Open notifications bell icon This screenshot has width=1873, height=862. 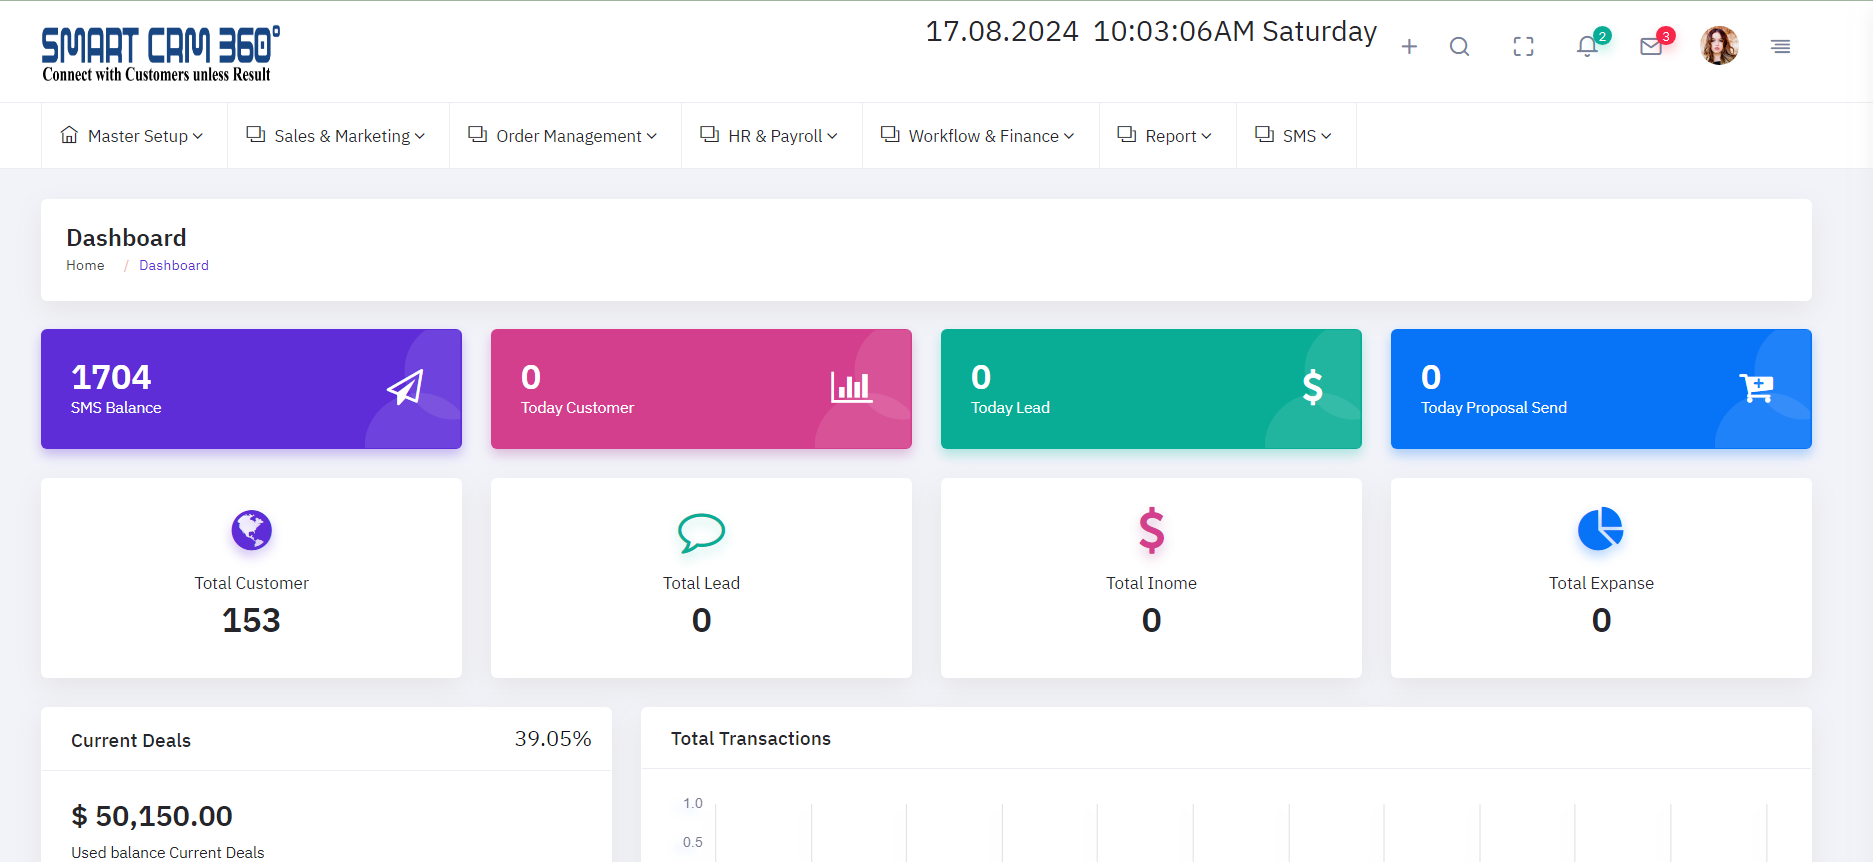[1587, 47]
